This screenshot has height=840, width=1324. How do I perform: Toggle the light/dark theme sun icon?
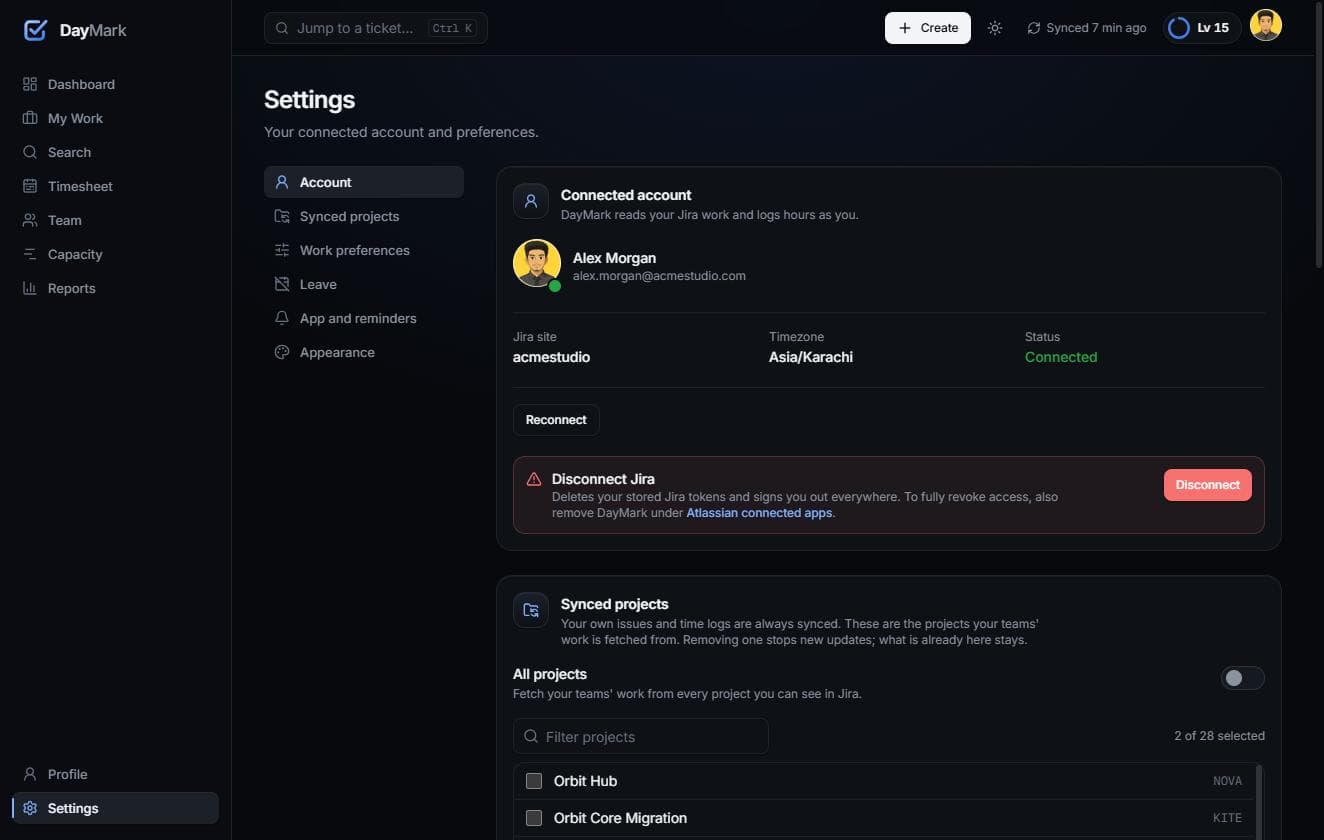[994, 28]
